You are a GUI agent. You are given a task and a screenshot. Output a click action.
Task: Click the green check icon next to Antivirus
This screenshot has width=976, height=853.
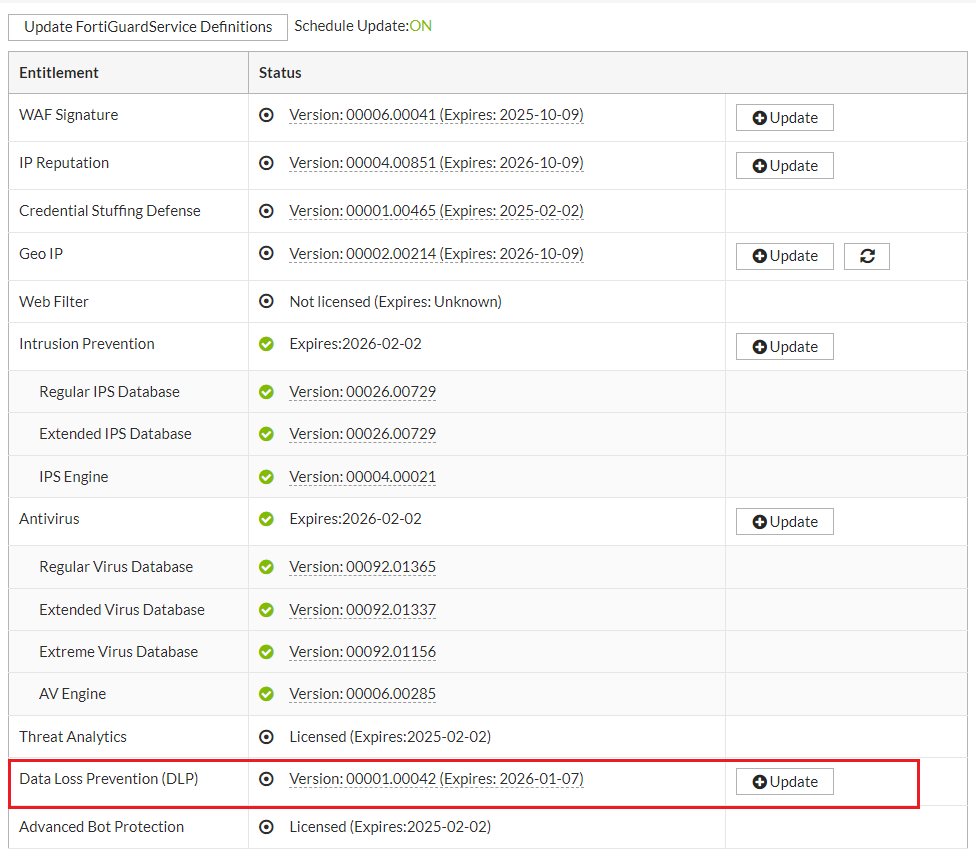(266, 518)
